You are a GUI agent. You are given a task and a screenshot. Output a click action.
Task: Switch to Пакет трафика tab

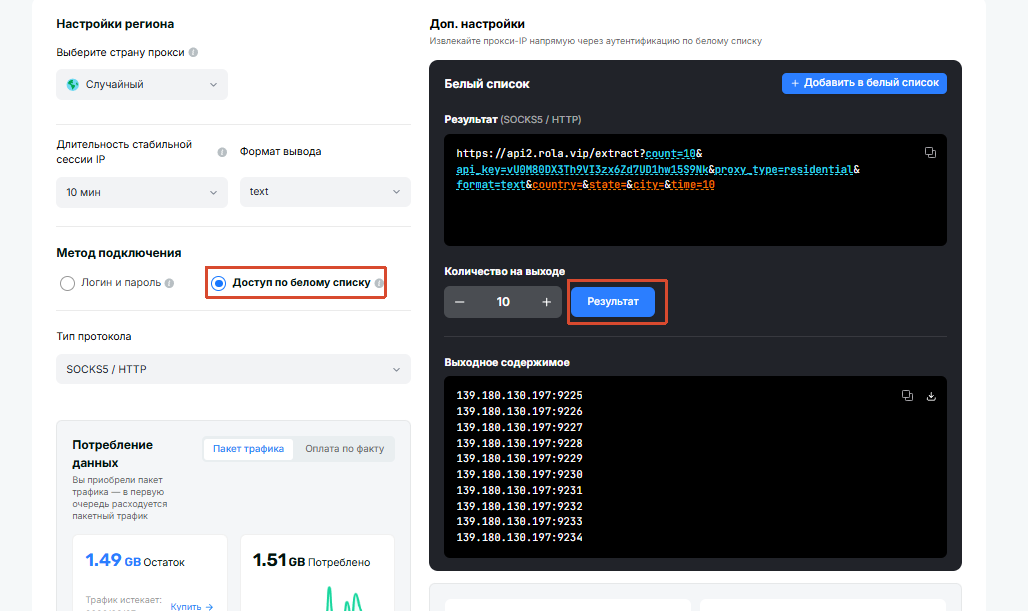(248, 449)
